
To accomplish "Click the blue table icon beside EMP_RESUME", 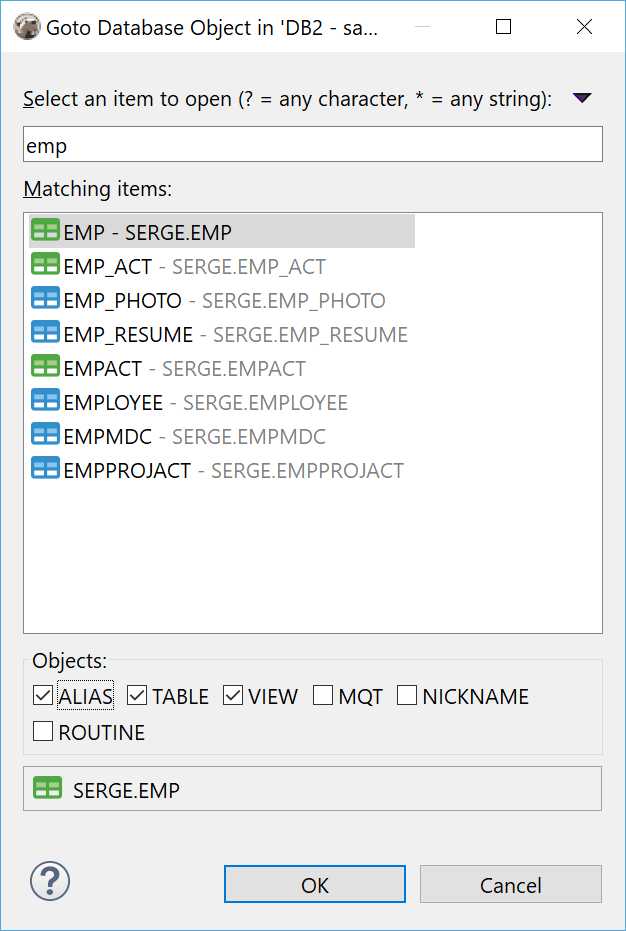I will (45, 331).
